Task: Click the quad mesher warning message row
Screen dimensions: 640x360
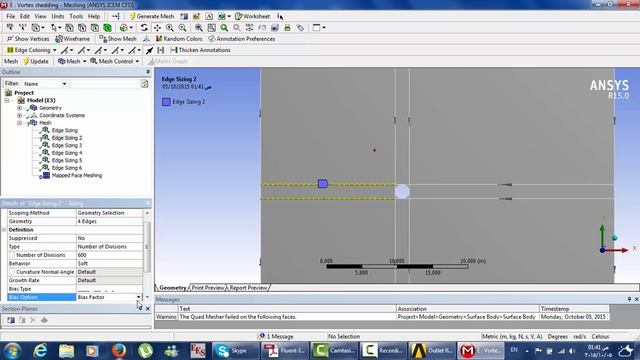Action: click(382, 317)
